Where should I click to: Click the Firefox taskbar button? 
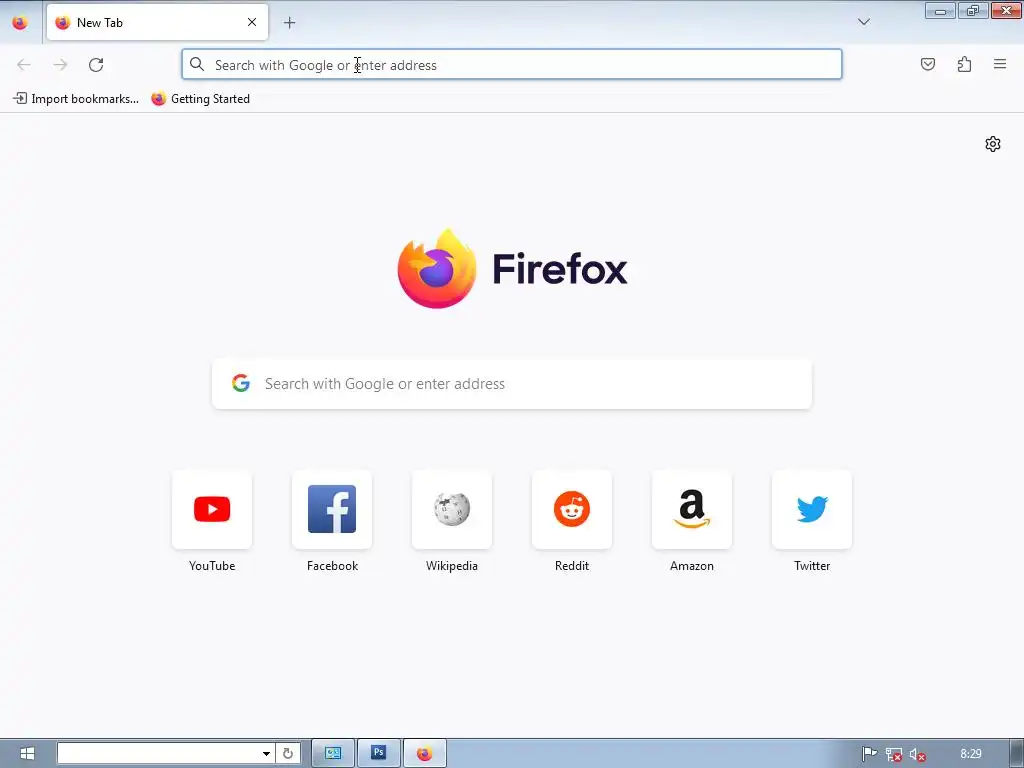(x=424, y=754)
